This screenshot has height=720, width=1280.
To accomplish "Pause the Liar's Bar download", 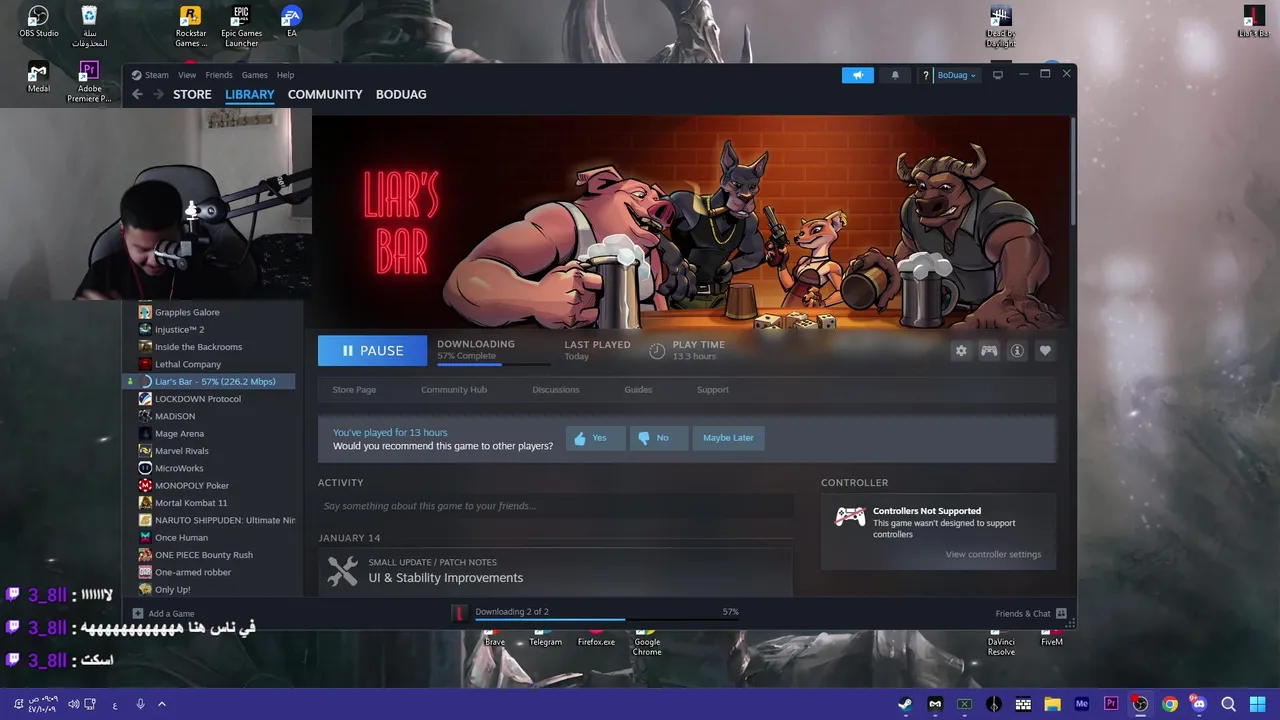I will point(372,351).
